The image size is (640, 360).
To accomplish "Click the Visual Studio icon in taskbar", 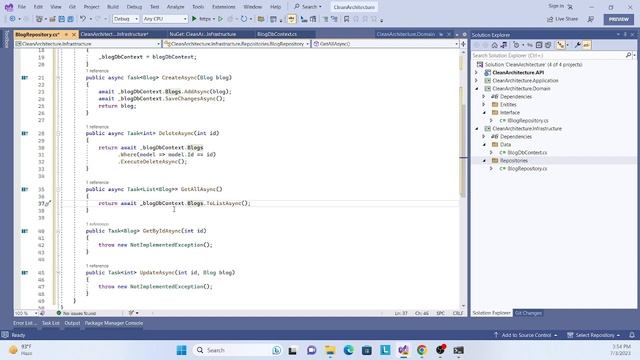I will [404, 350].
